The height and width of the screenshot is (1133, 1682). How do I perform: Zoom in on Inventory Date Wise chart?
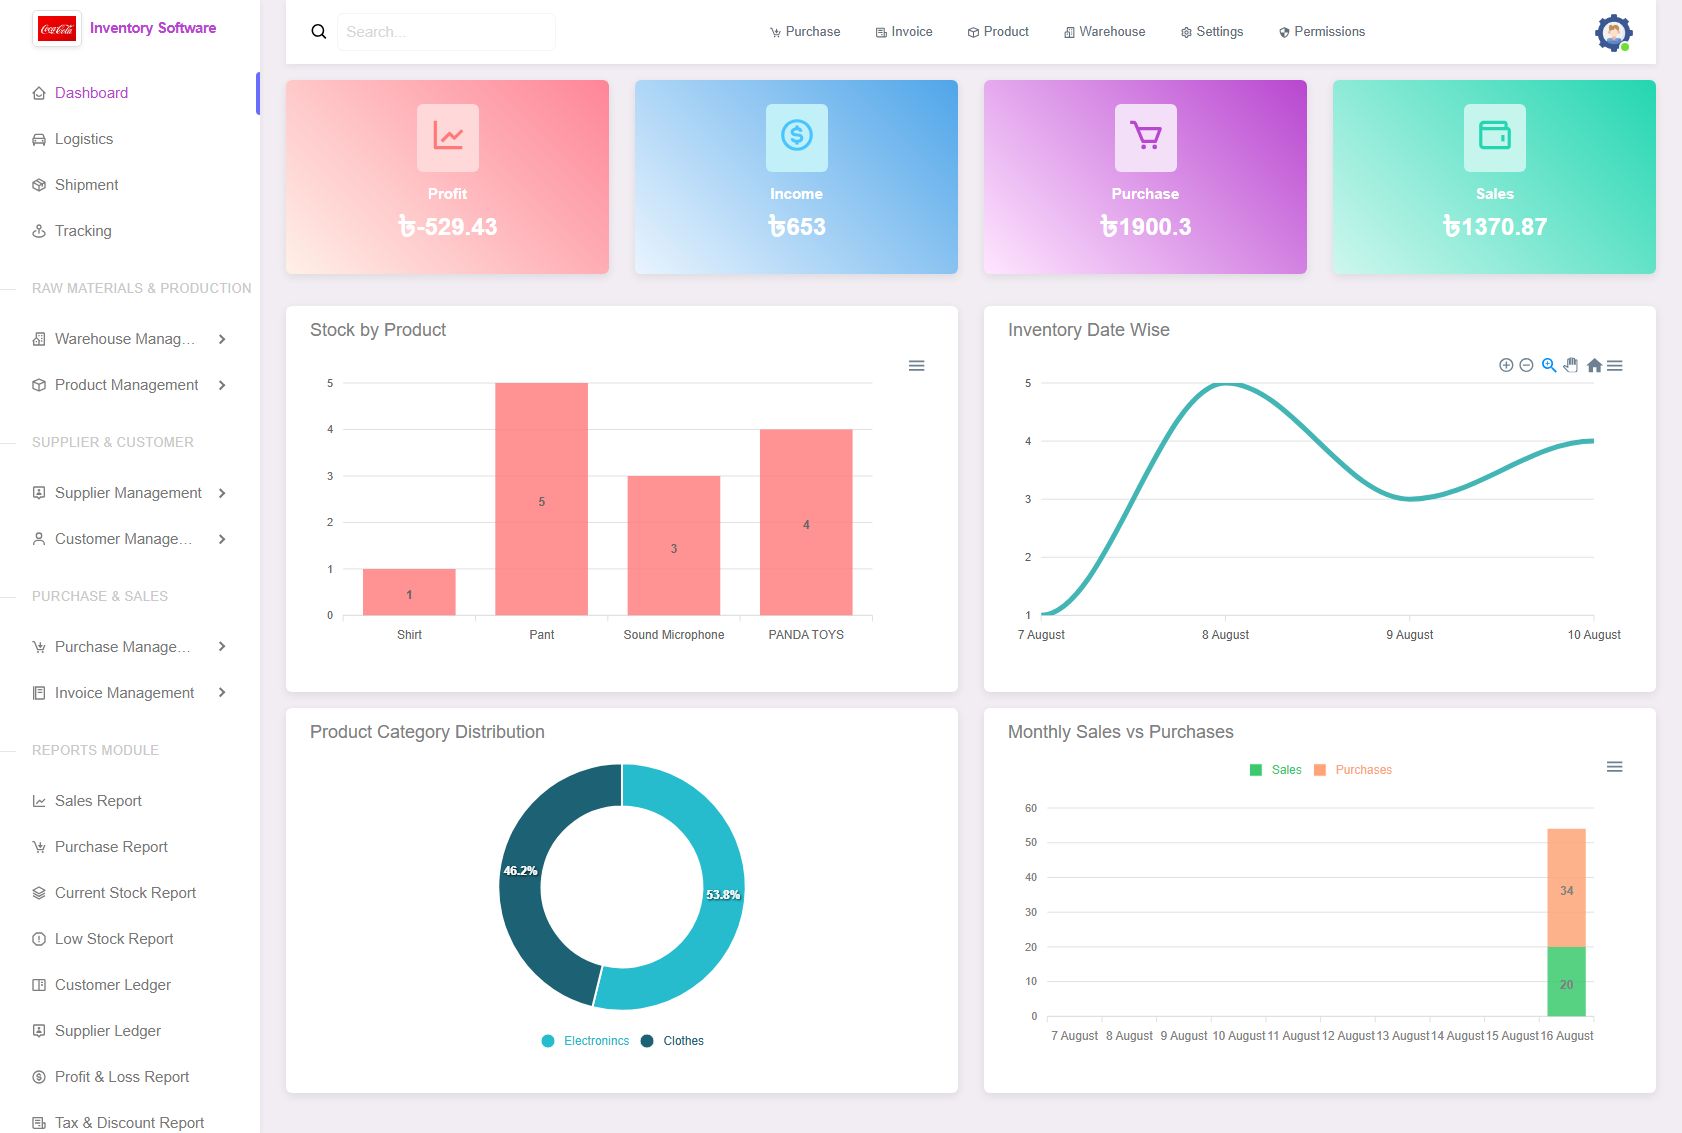click(x=1506, y=366)
